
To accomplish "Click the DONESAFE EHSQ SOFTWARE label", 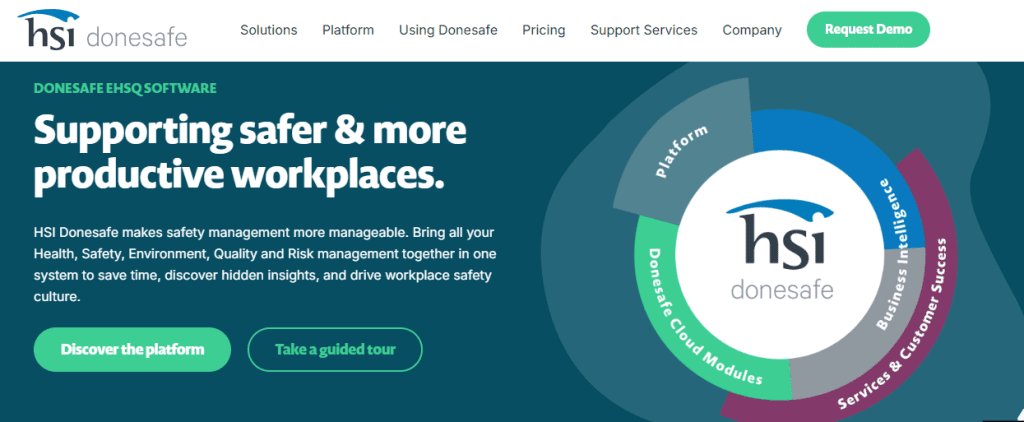I will [125, 88].
